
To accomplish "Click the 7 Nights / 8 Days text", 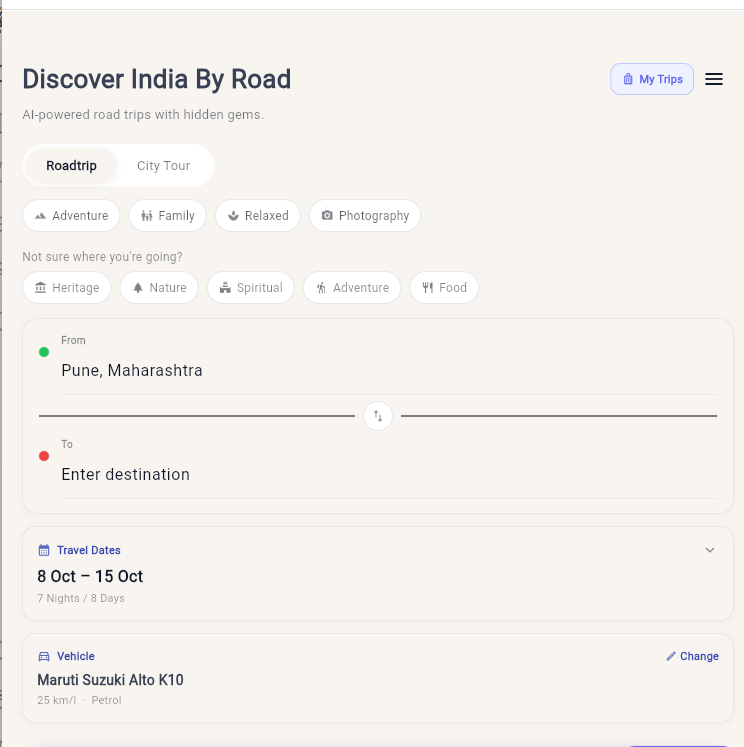I will (x=81, y=598).
